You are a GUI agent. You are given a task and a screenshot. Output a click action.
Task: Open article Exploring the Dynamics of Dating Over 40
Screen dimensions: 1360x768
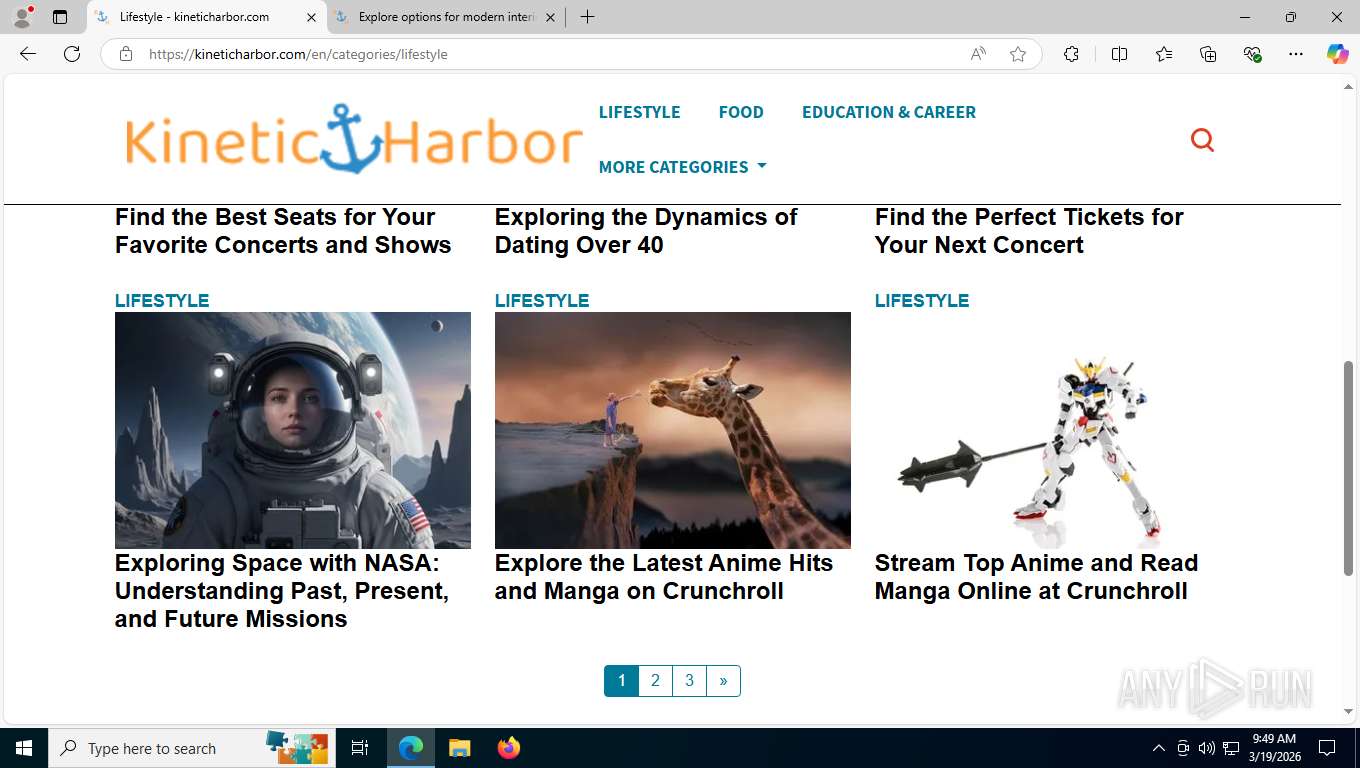[x=646, y=231]
